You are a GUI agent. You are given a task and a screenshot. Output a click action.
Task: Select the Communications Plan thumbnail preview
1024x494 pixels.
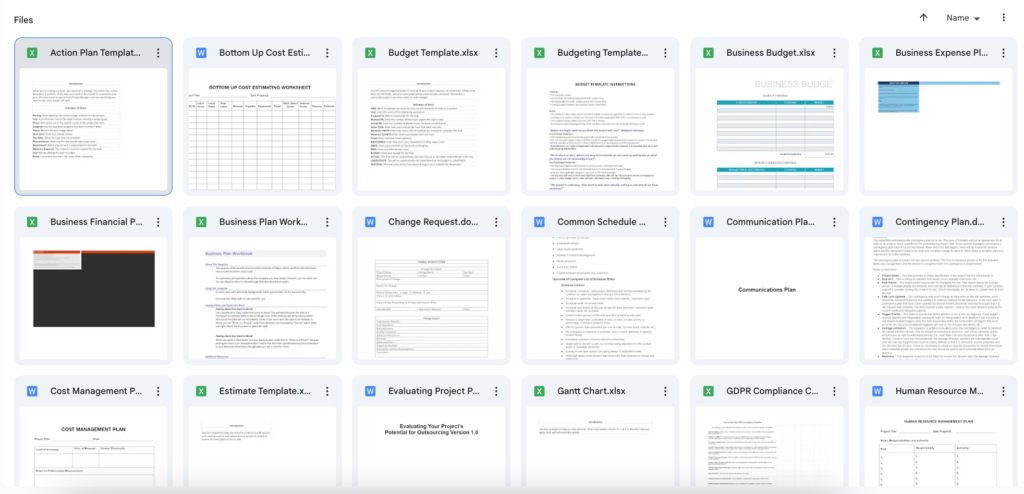click(x=770, y=299)
